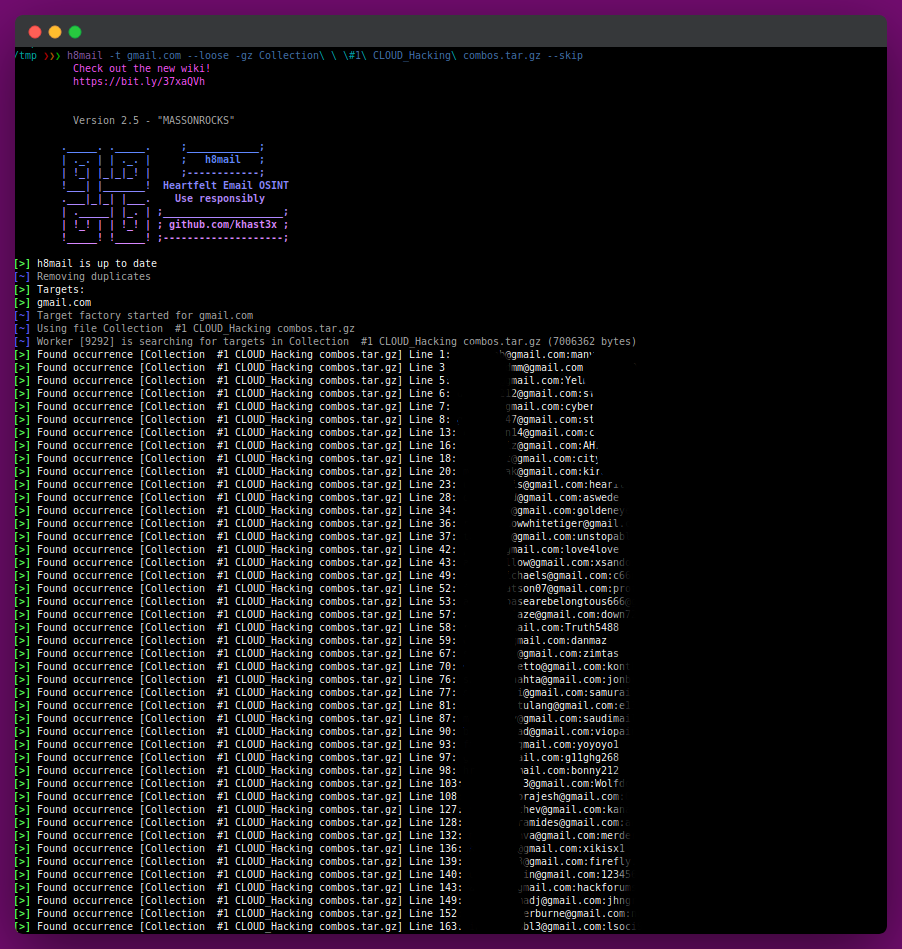Click the Found occurrence row for Line 13

(305, 433)
